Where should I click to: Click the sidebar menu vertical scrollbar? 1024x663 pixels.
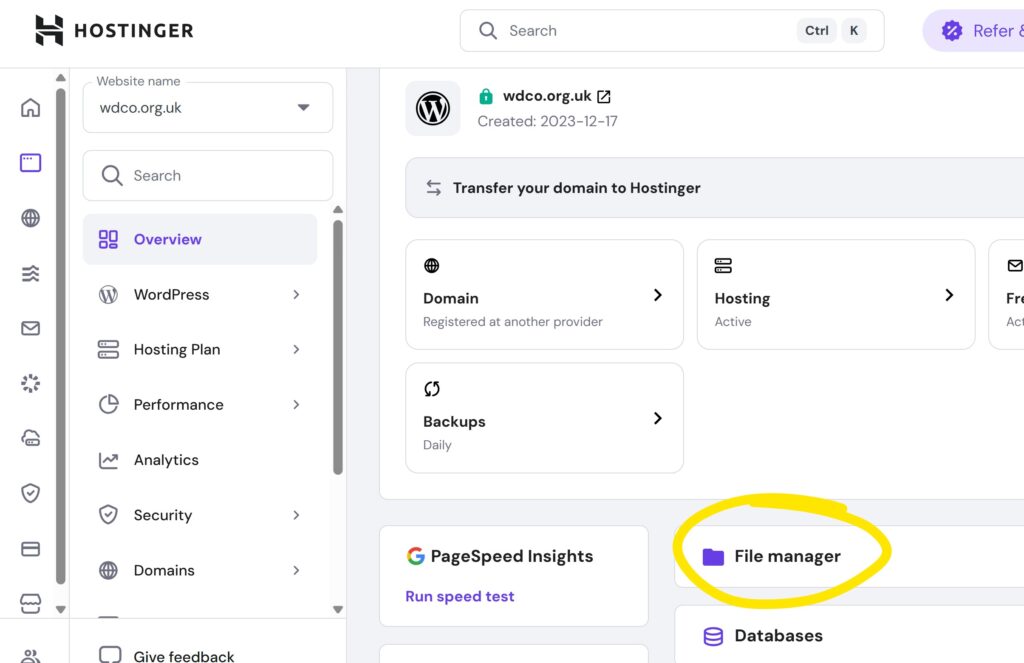338,350
